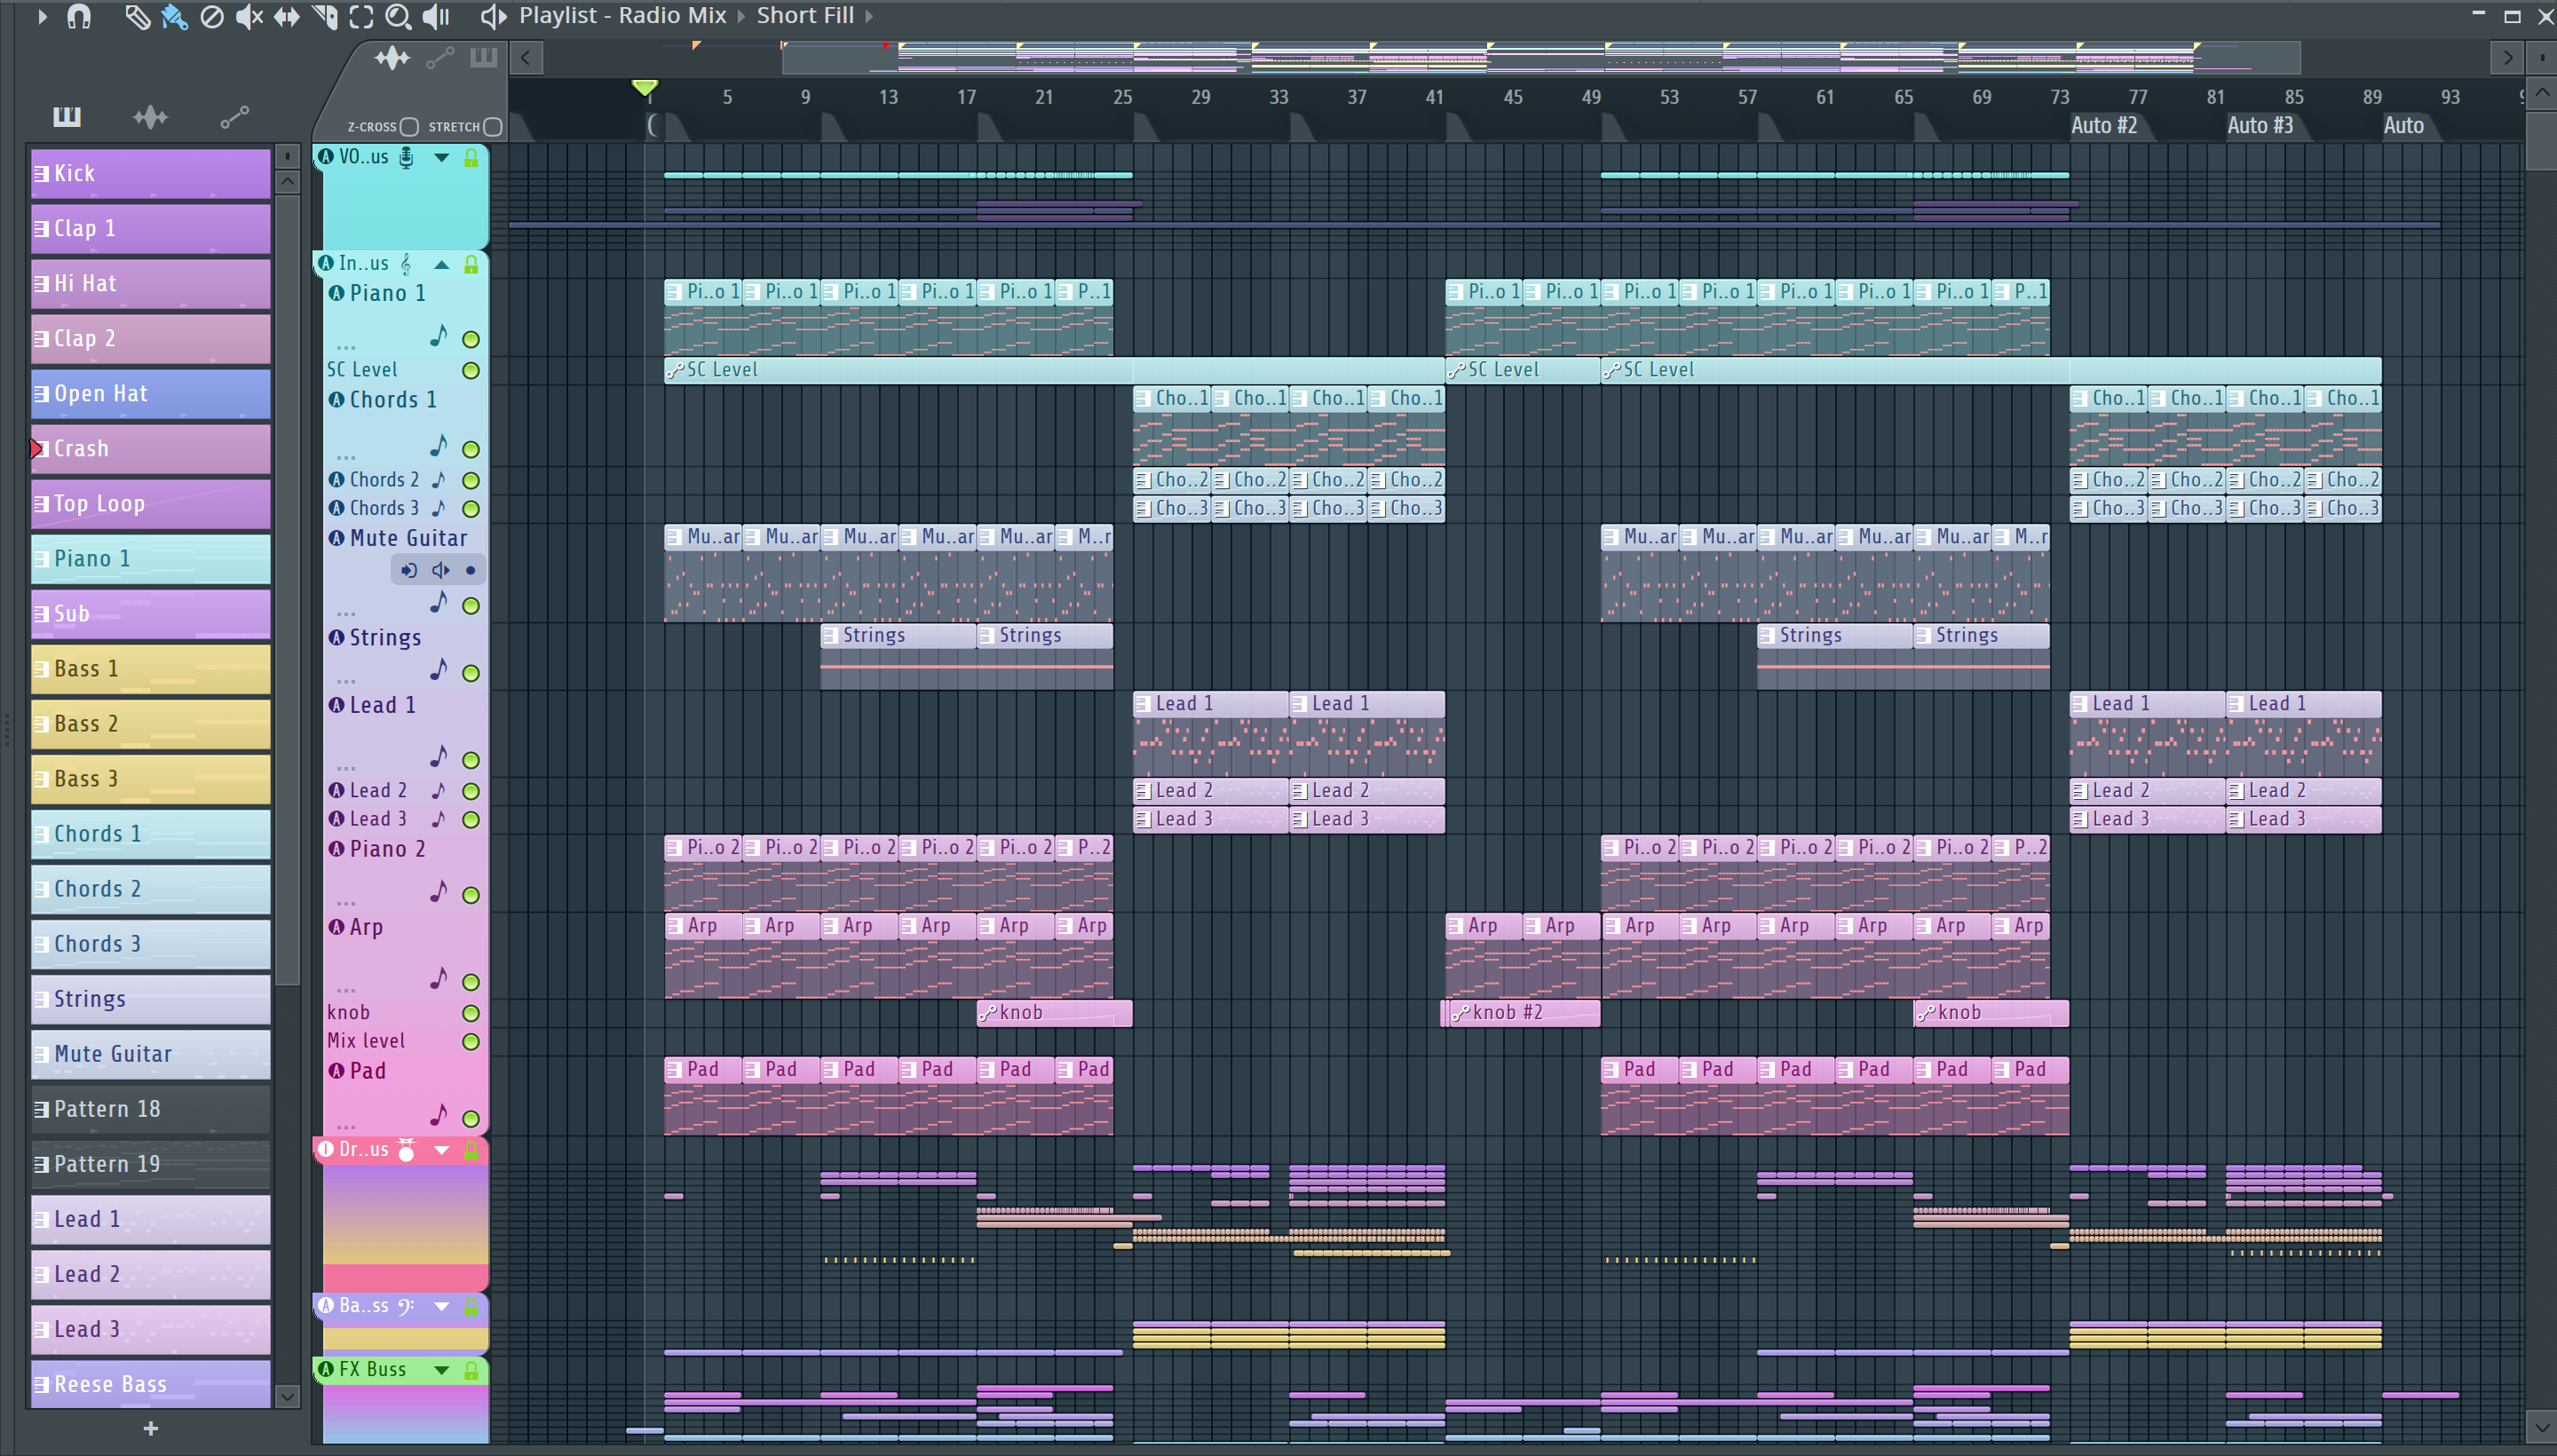The height and width of the screenshot is (1456, 2557).
Task: Choose the select region tool
Action: coord(361,16)
